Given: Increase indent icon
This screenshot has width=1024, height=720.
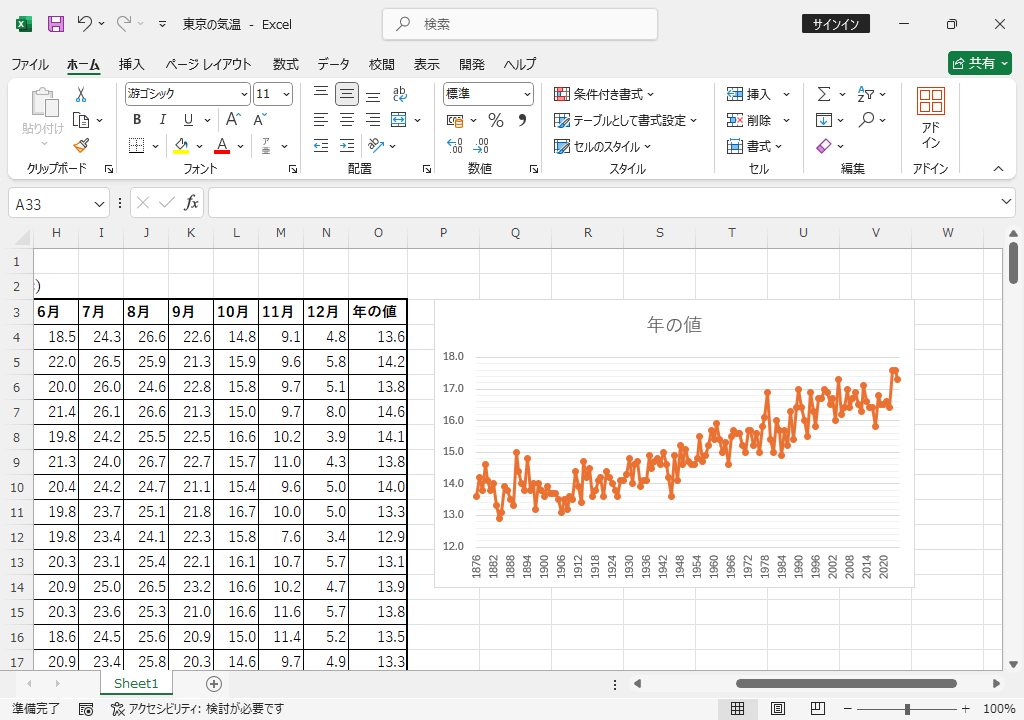Looking at the screenshot, I should (x=347, y=146).
